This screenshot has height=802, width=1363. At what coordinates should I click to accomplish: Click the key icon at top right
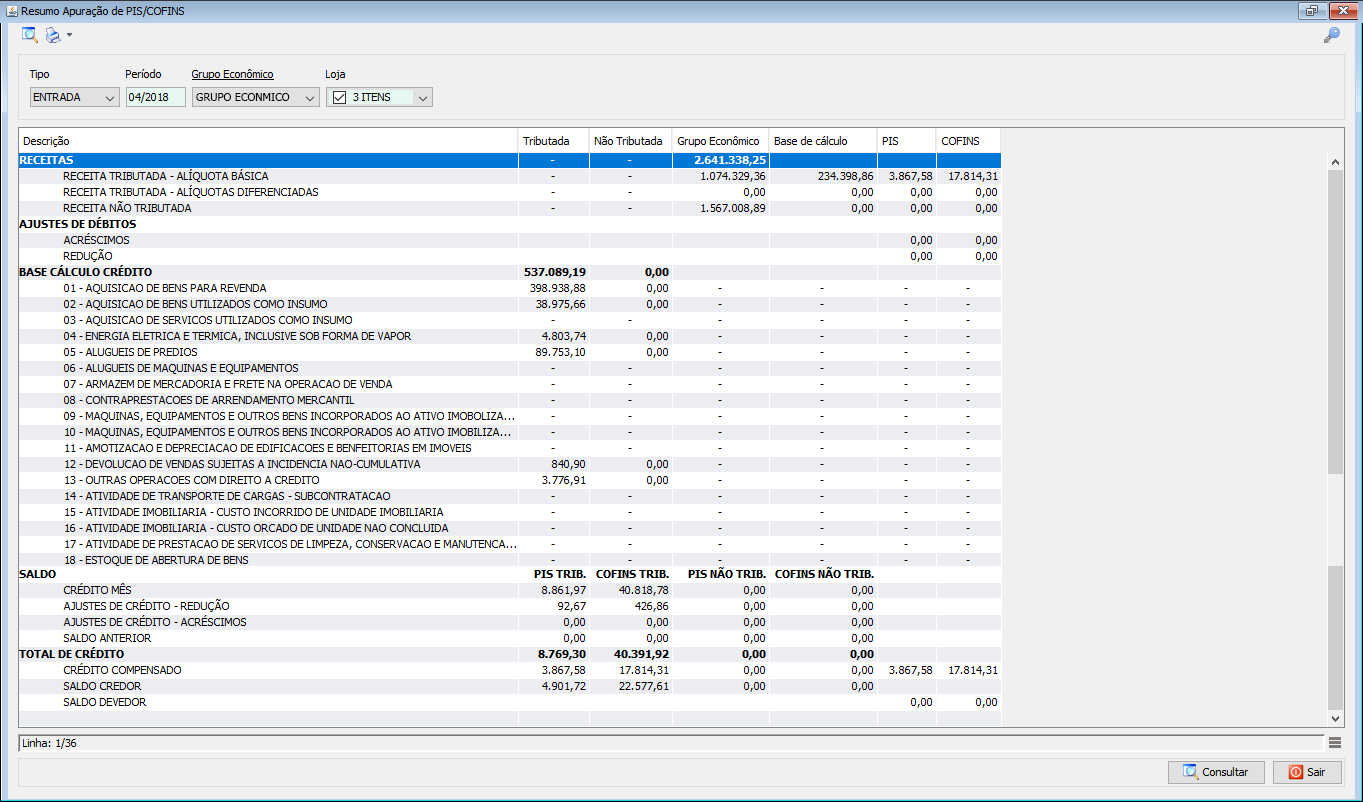coord(1331,36)
